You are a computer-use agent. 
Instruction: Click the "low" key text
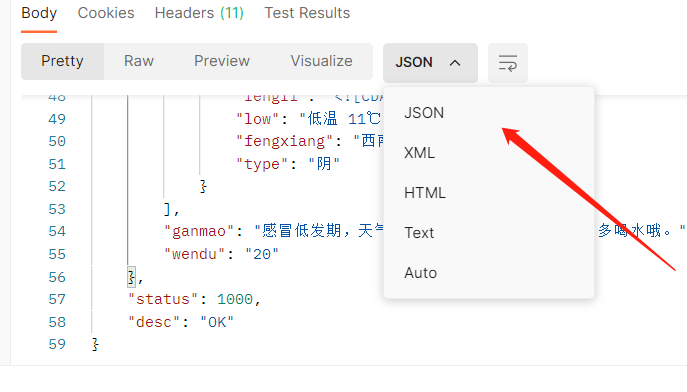click(x=257, y=119)
